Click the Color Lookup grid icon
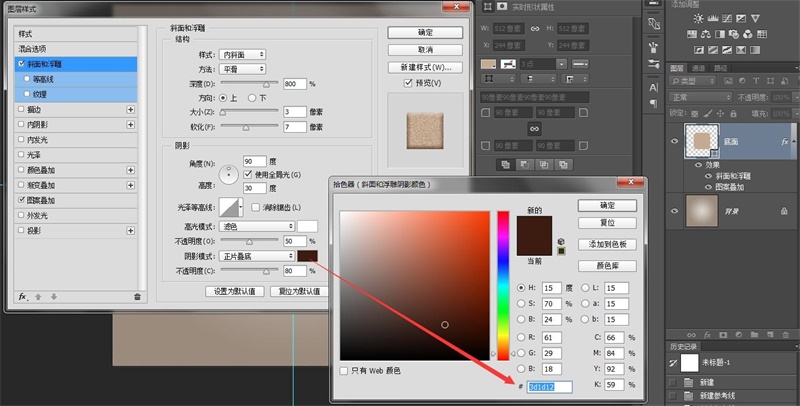The height and width of the screenshot is (406, 800). [761, 34]
